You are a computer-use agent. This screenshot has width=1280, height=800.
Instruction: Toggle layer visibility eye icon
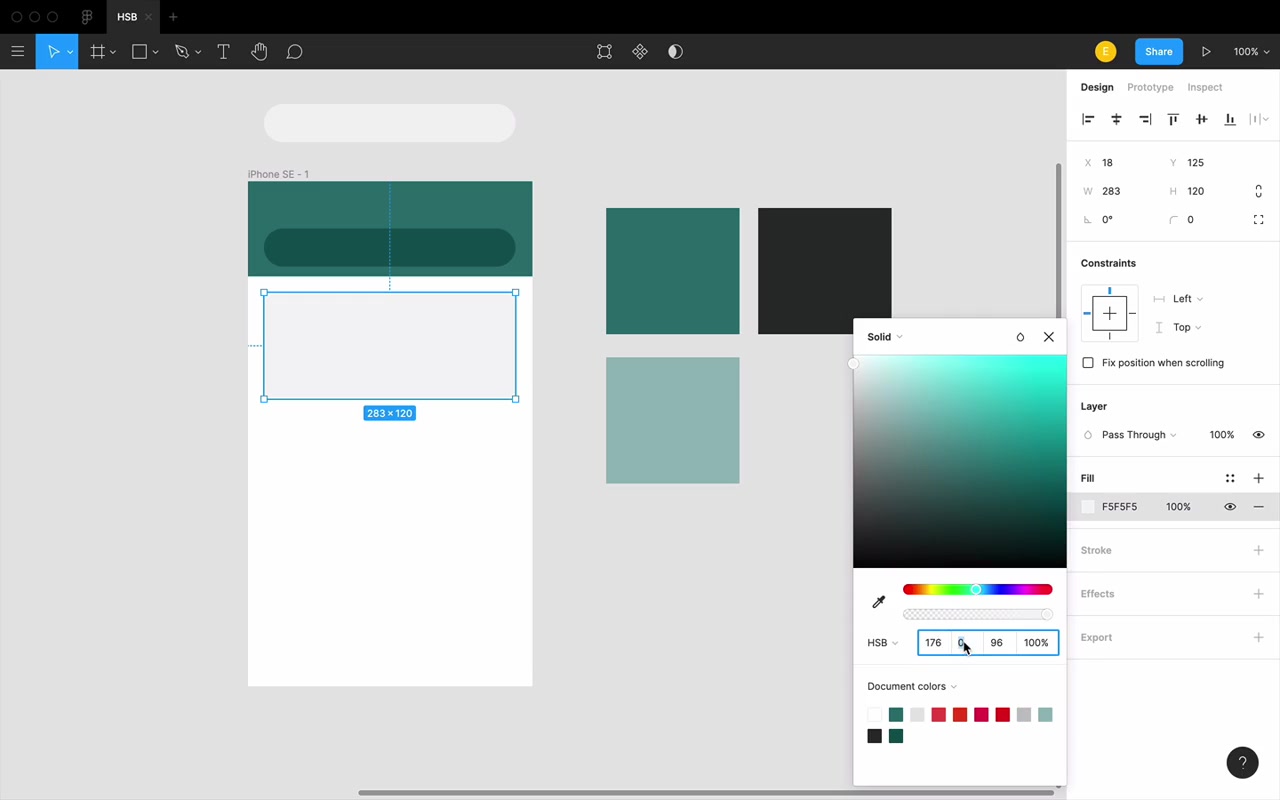tap(1258, 435)
